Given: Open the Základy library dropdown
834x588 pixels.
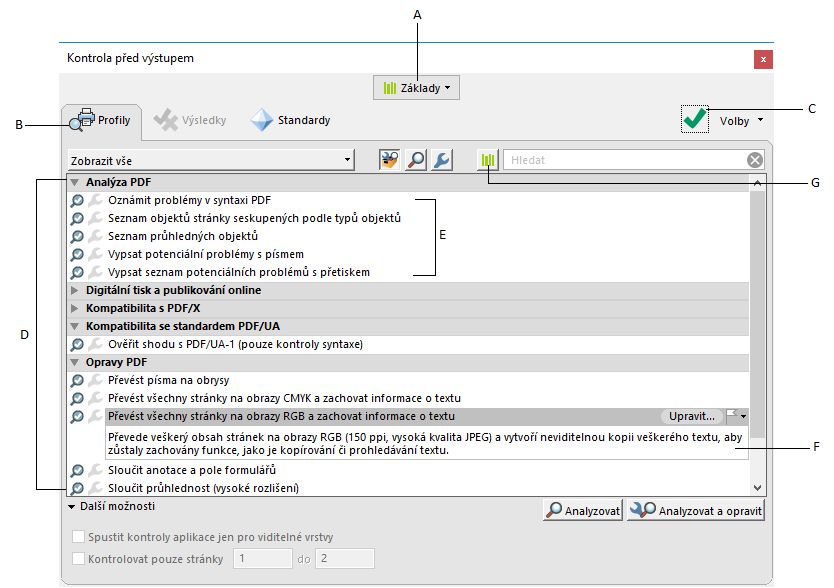Looking at the screenshot, I should tap(416, 88).
